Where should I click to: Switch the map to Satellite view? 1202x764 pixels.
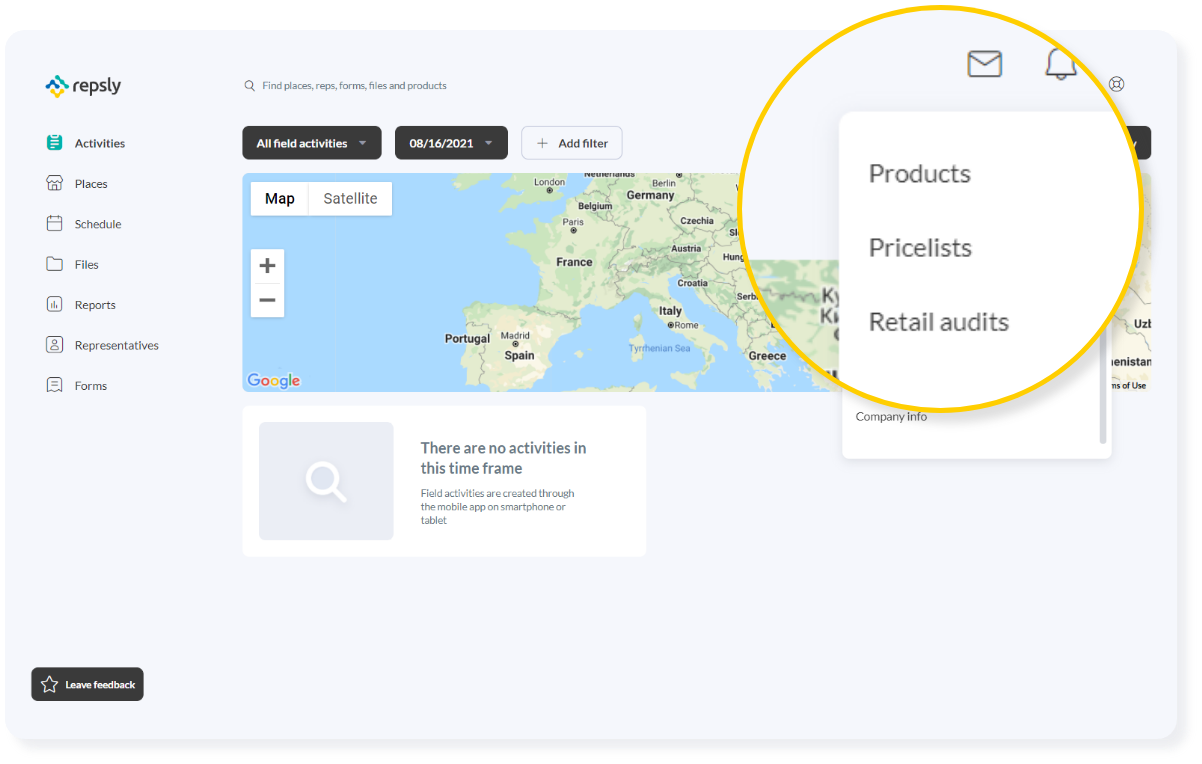click(x=350, y=199)
